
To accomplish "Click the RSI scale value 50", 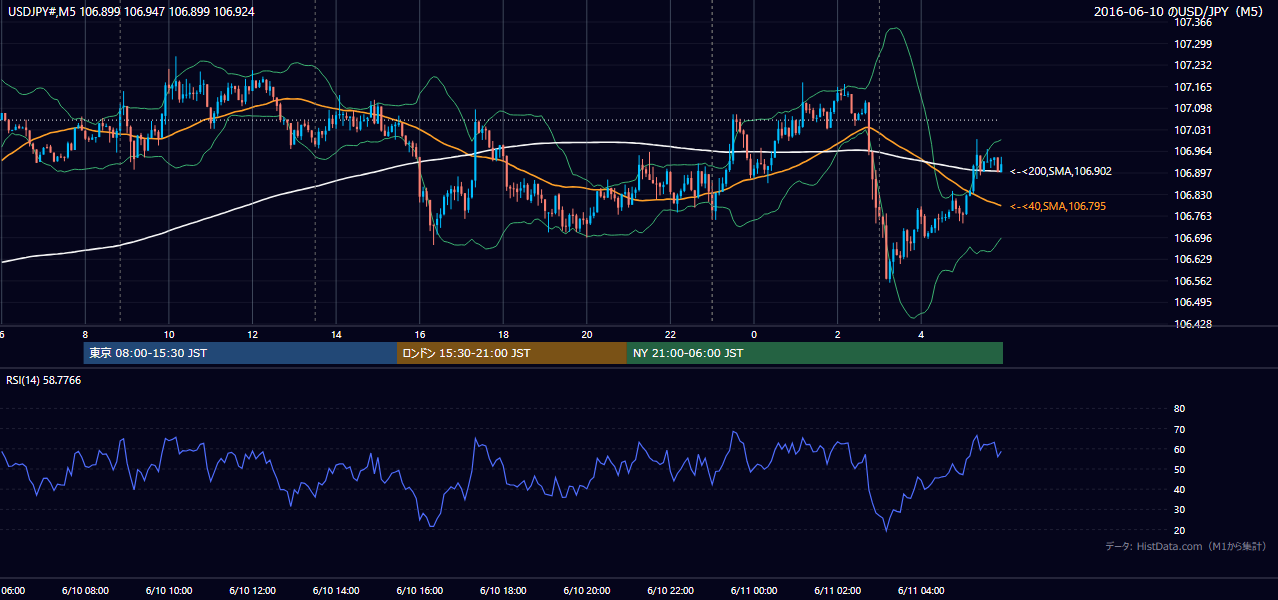I will tap(1179, 469).
